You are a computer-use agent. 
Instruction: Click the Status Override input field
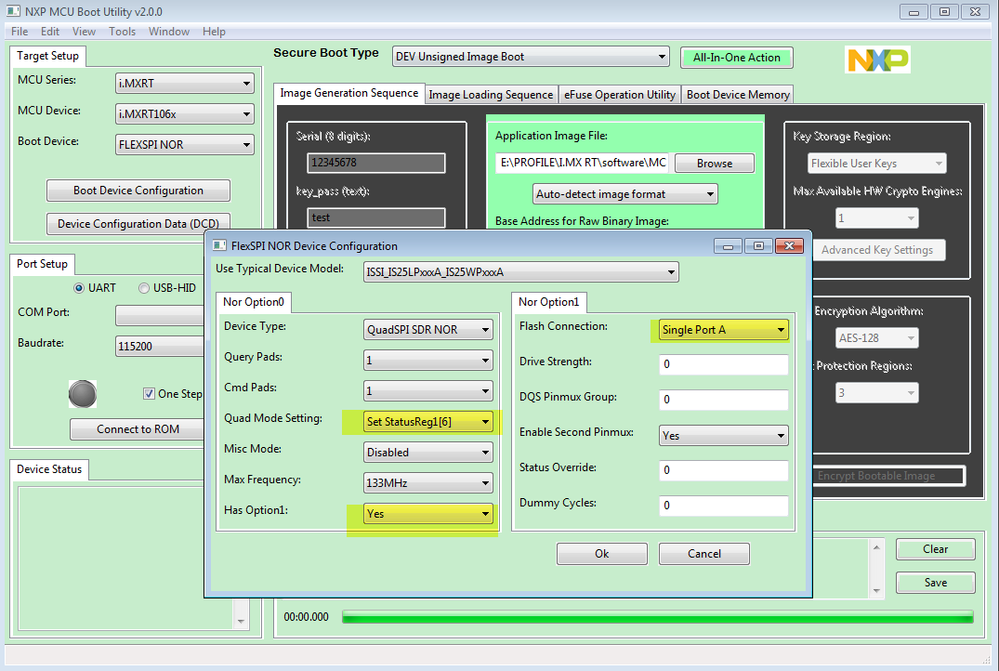click(x=723, y=470)
